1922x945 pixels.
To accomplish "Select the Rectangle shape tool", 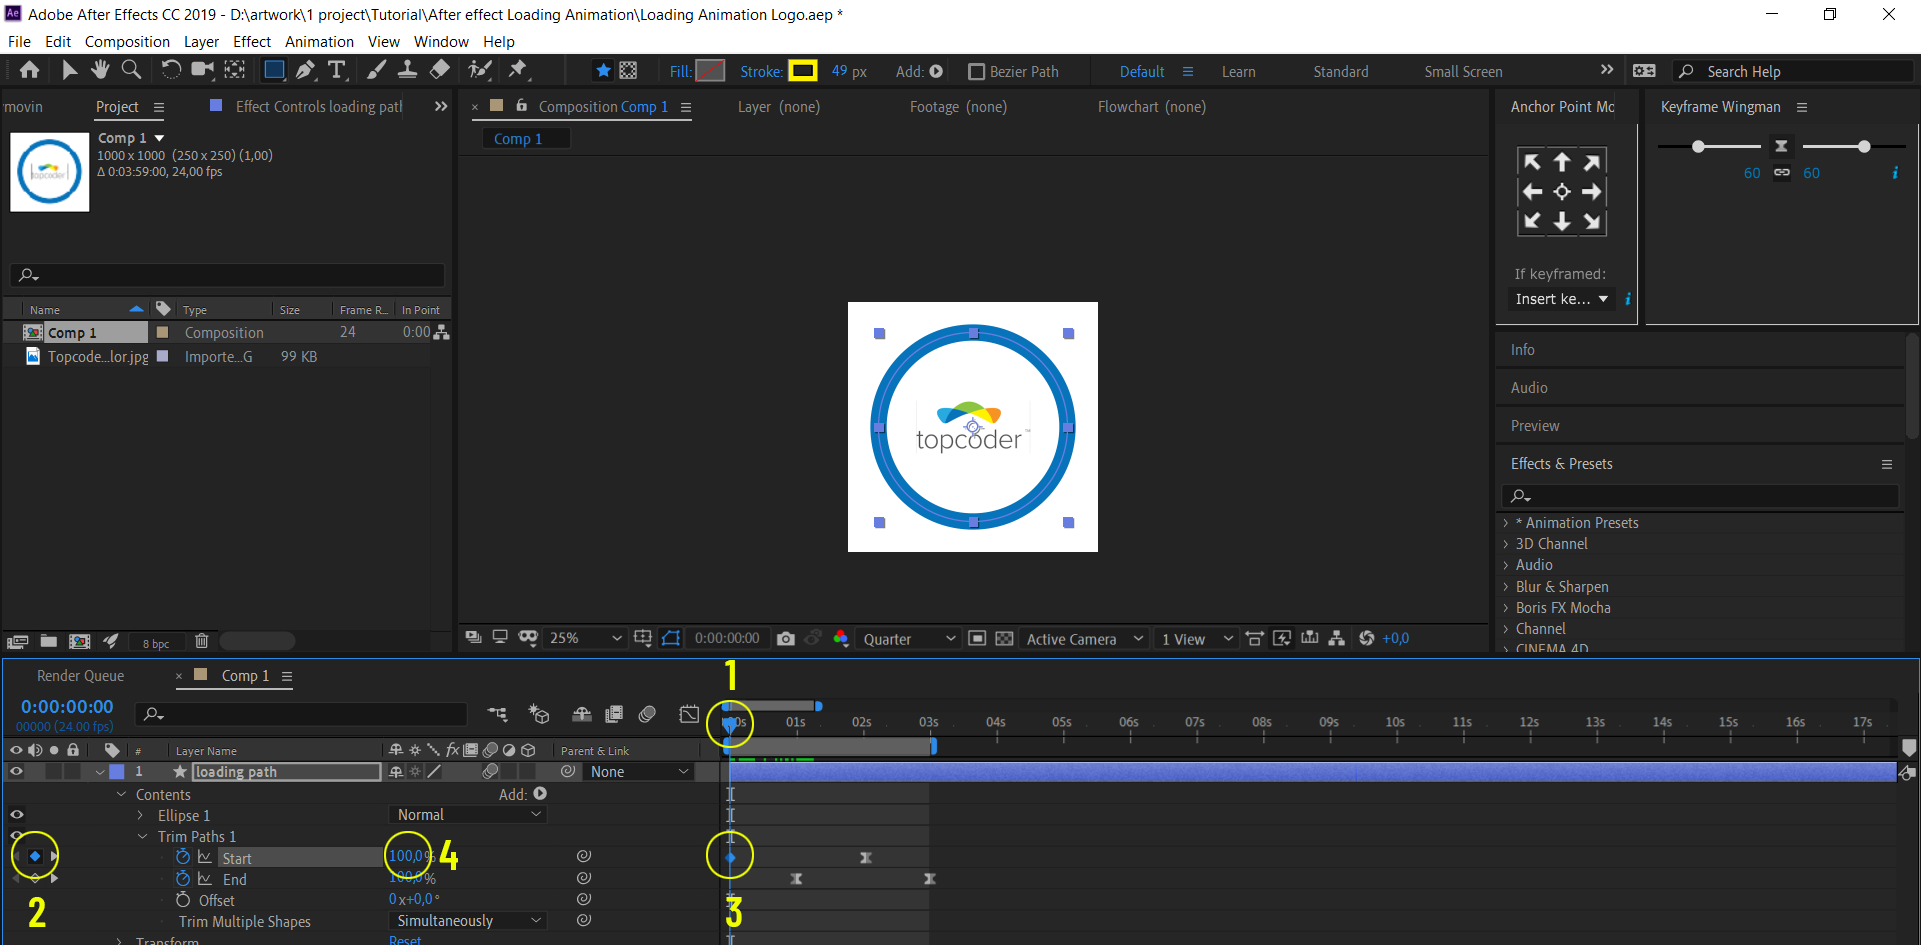I will pyautogui.click(x=274, y=70).
